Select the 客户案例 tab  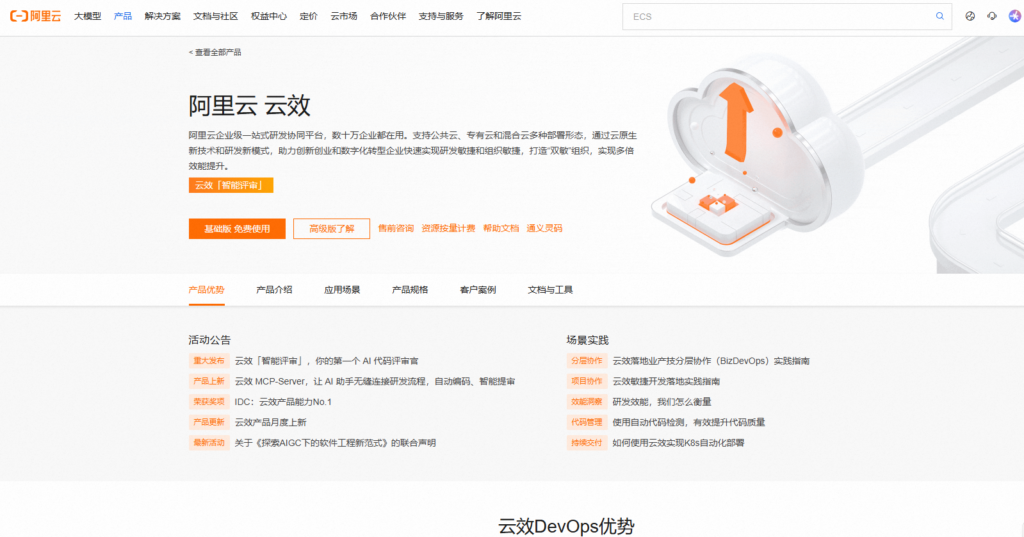[478, 290]
